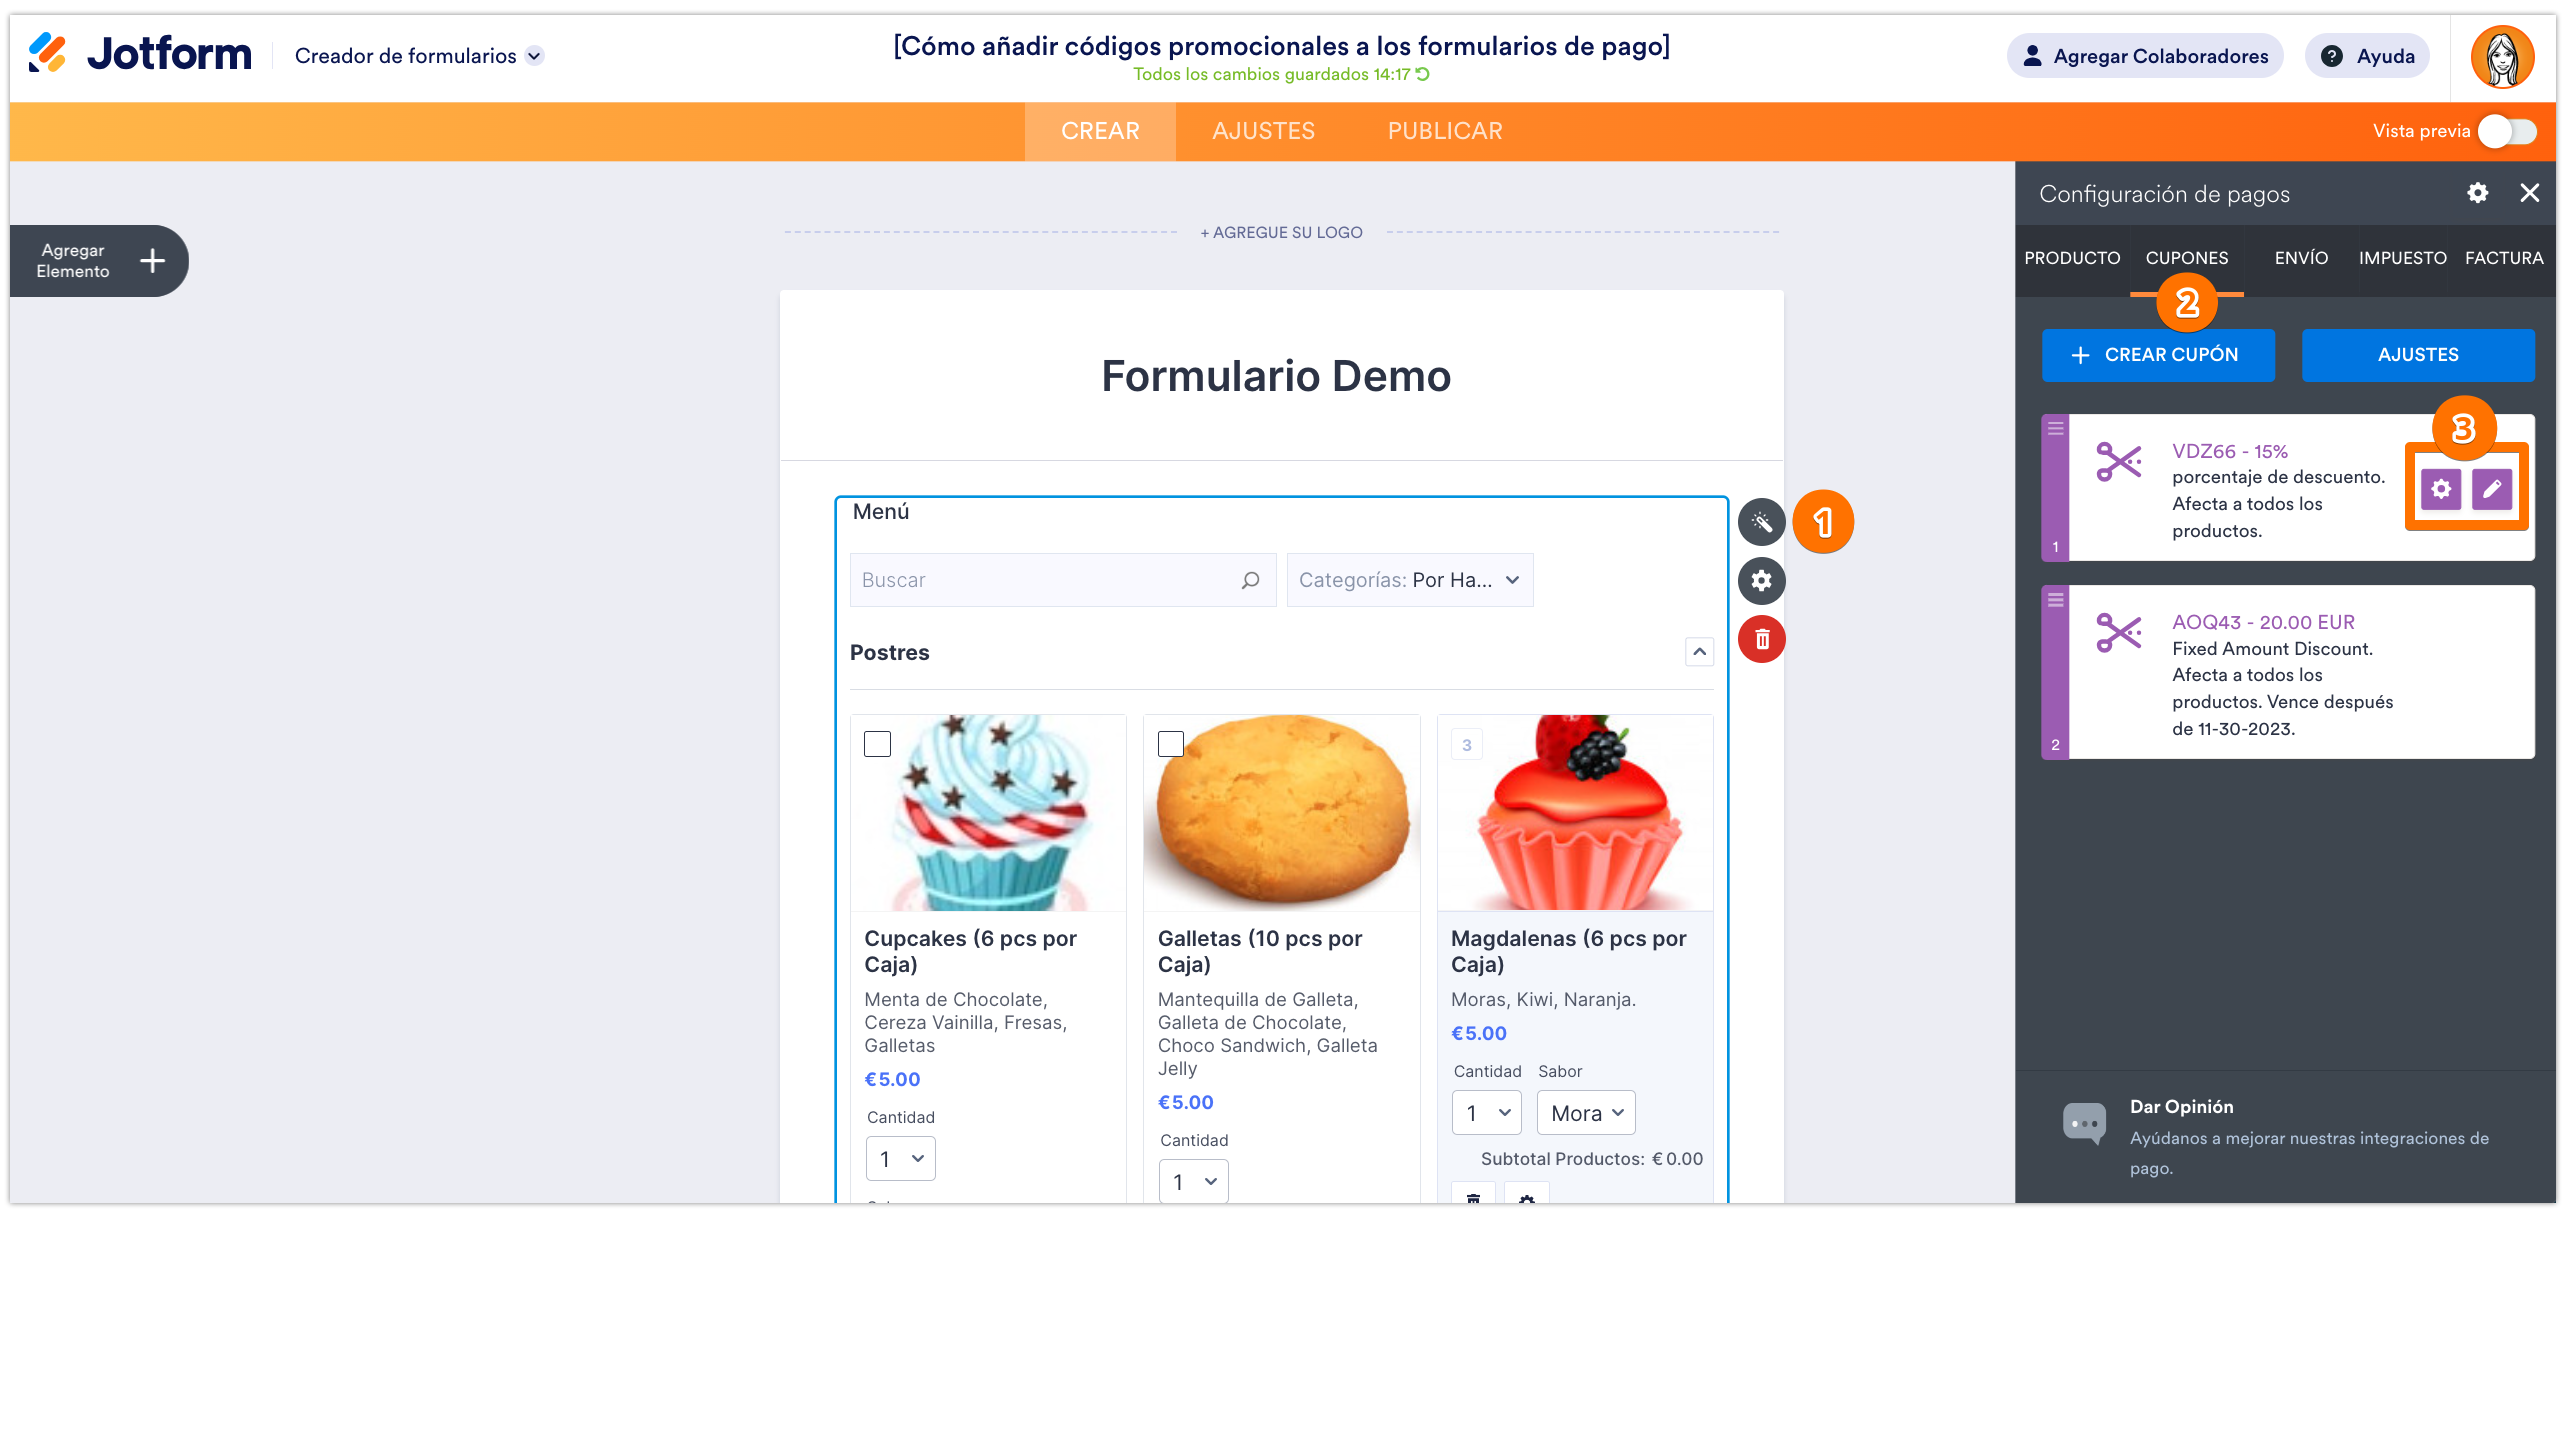Viewport: 2571px width, 1437px height.
Task: Switch to the ENVÍO tab
Action: tap(2300, 258)
